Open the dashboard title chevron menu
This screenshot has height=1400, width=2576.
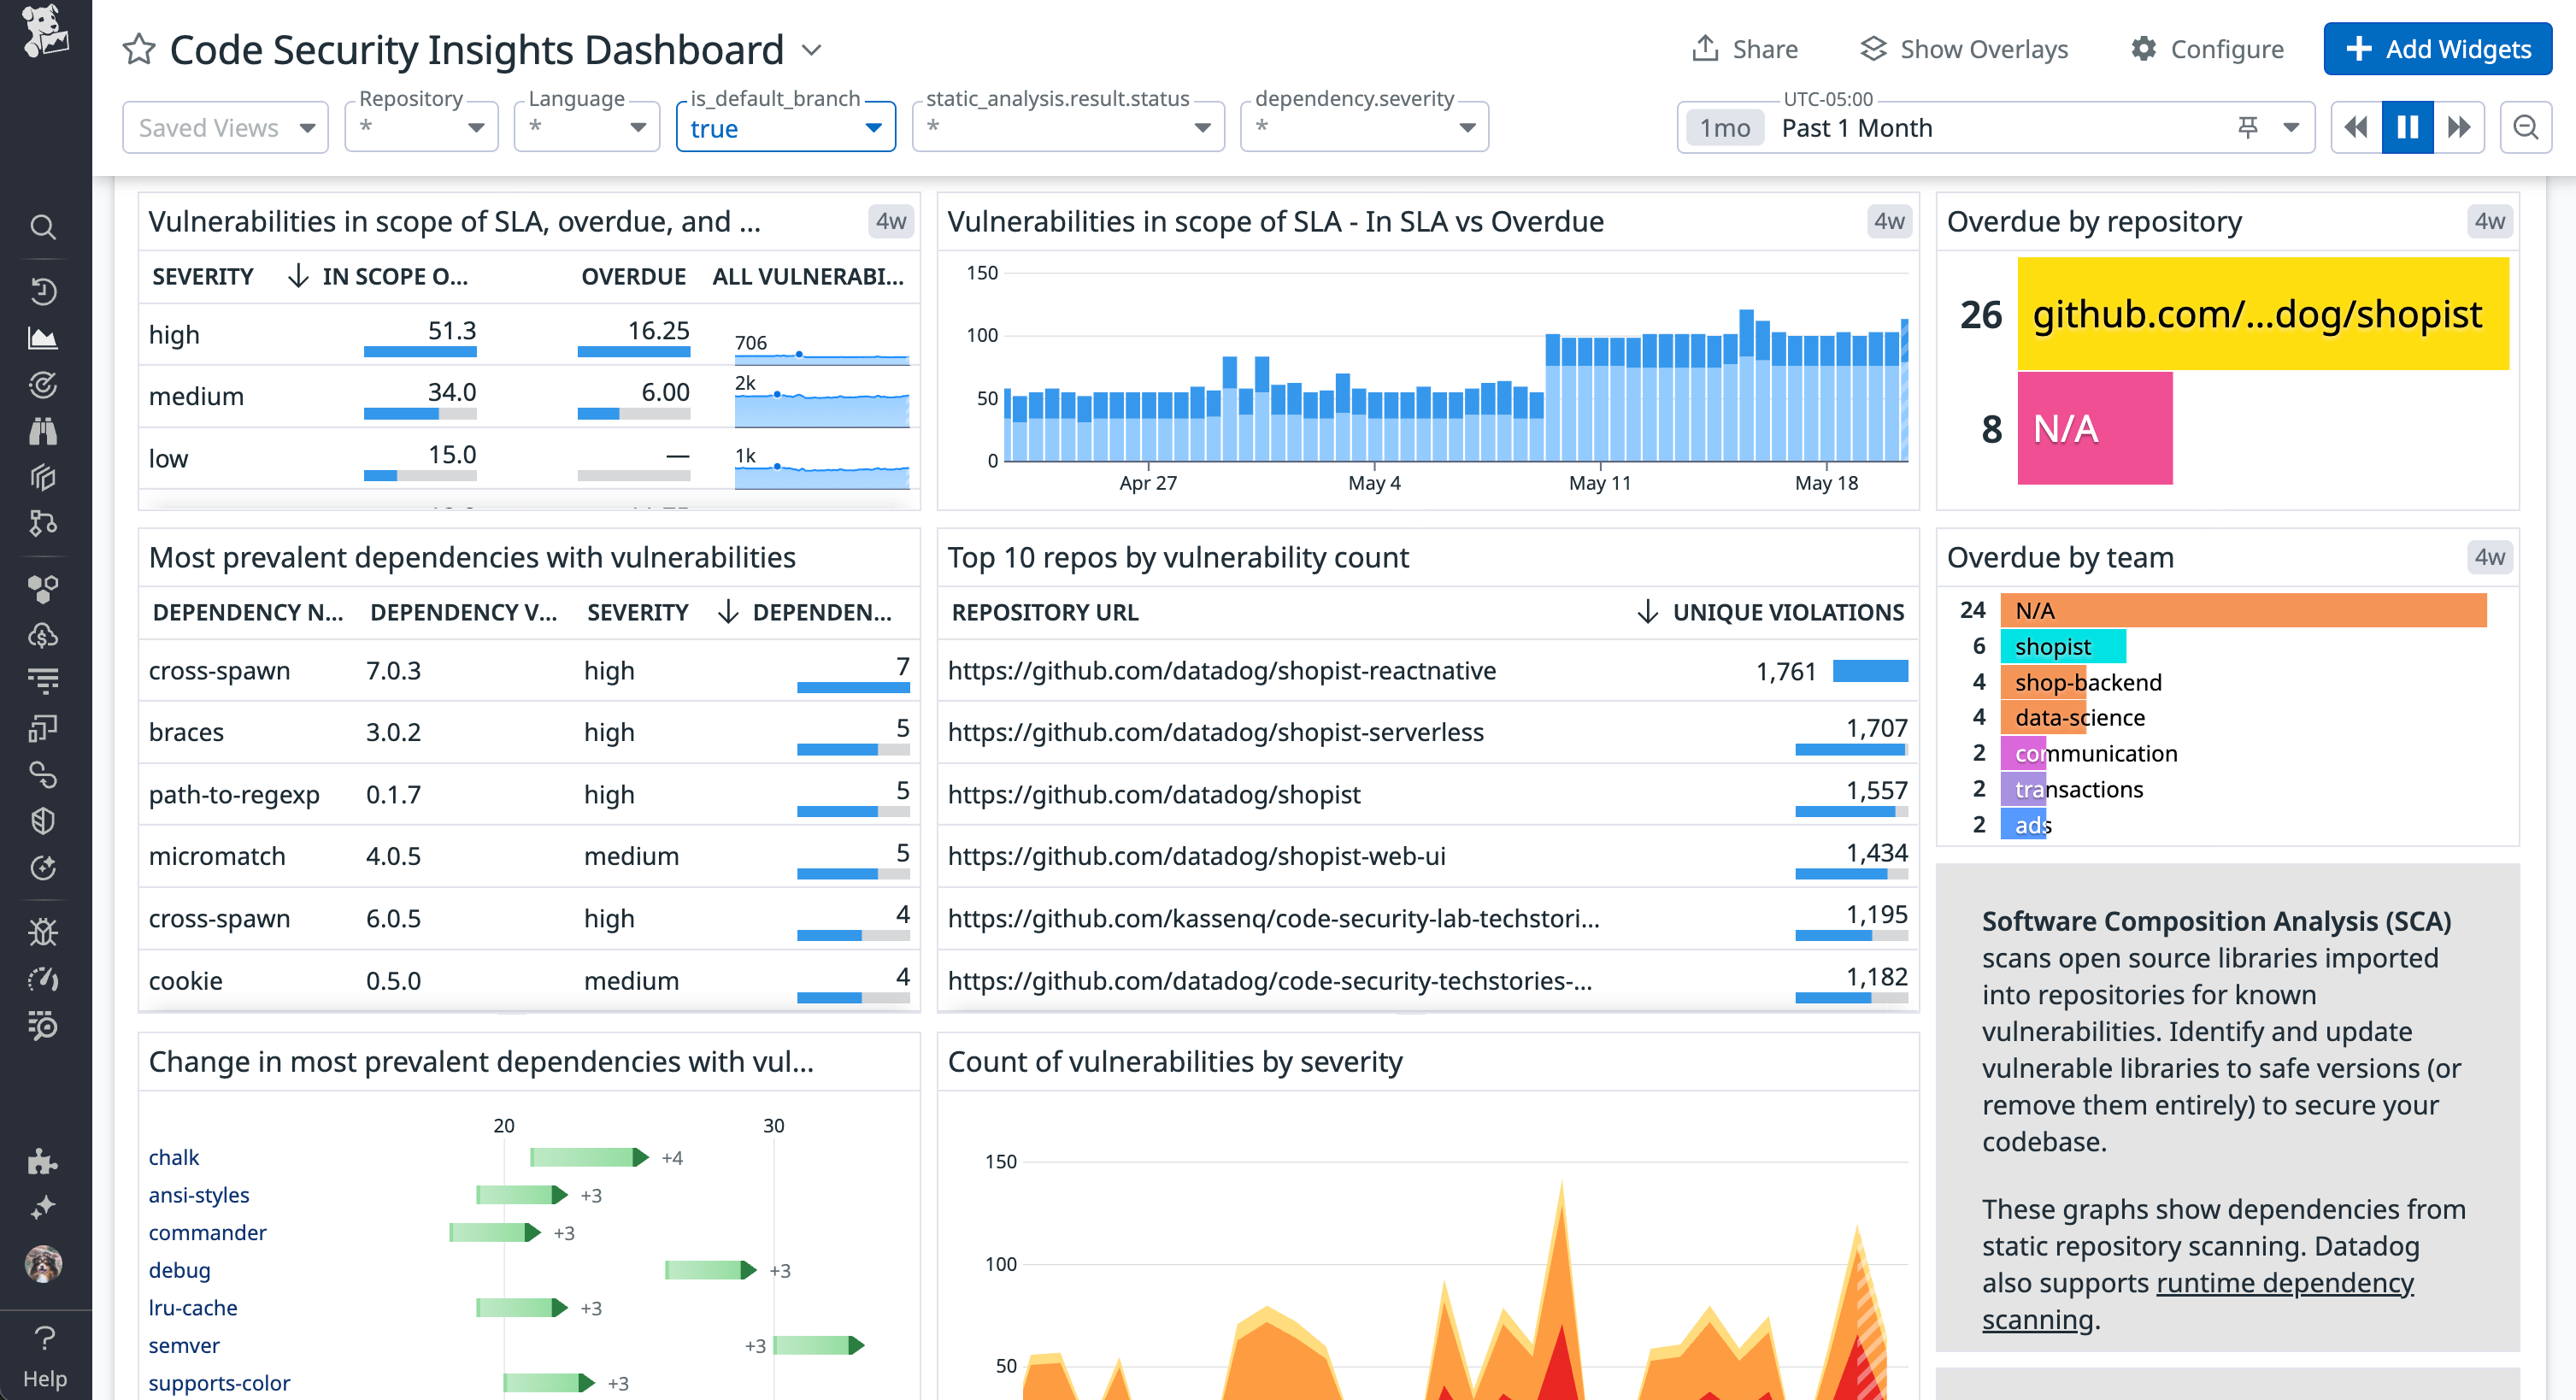pyautogui.click(x=811, y=49)
